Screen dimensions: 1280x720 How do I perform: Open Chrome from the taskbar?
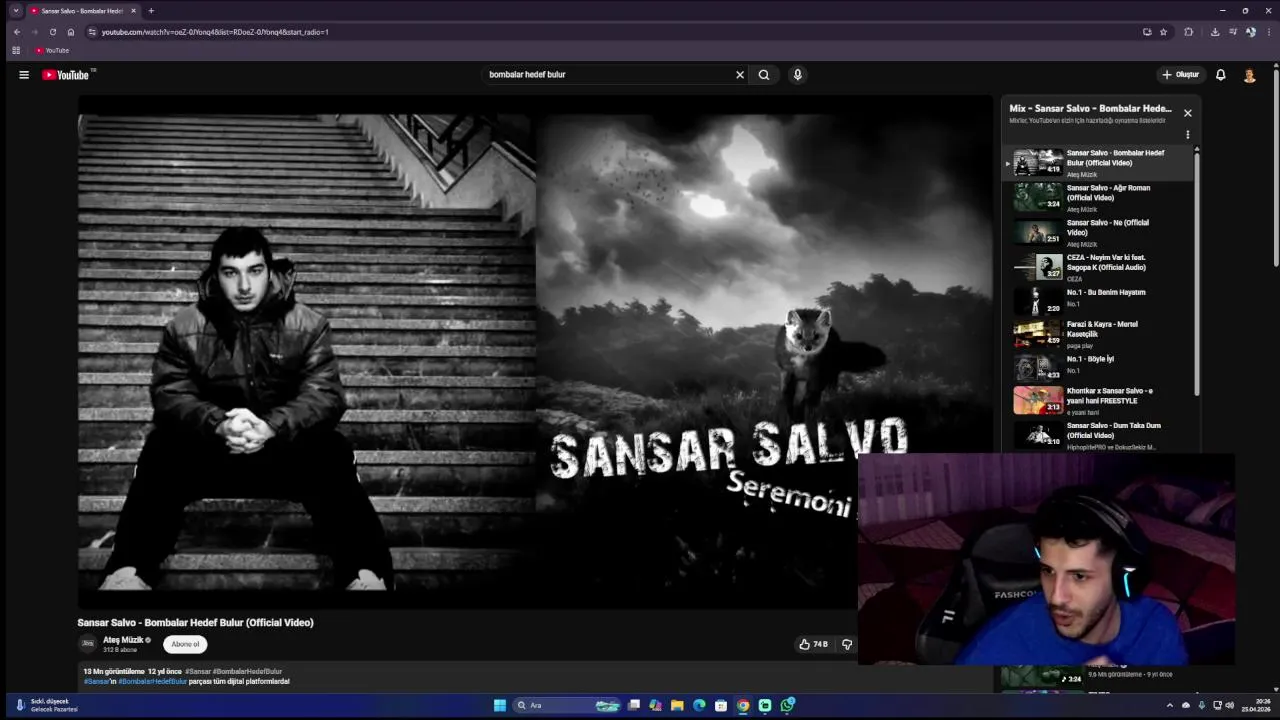[x=743, y=705]
